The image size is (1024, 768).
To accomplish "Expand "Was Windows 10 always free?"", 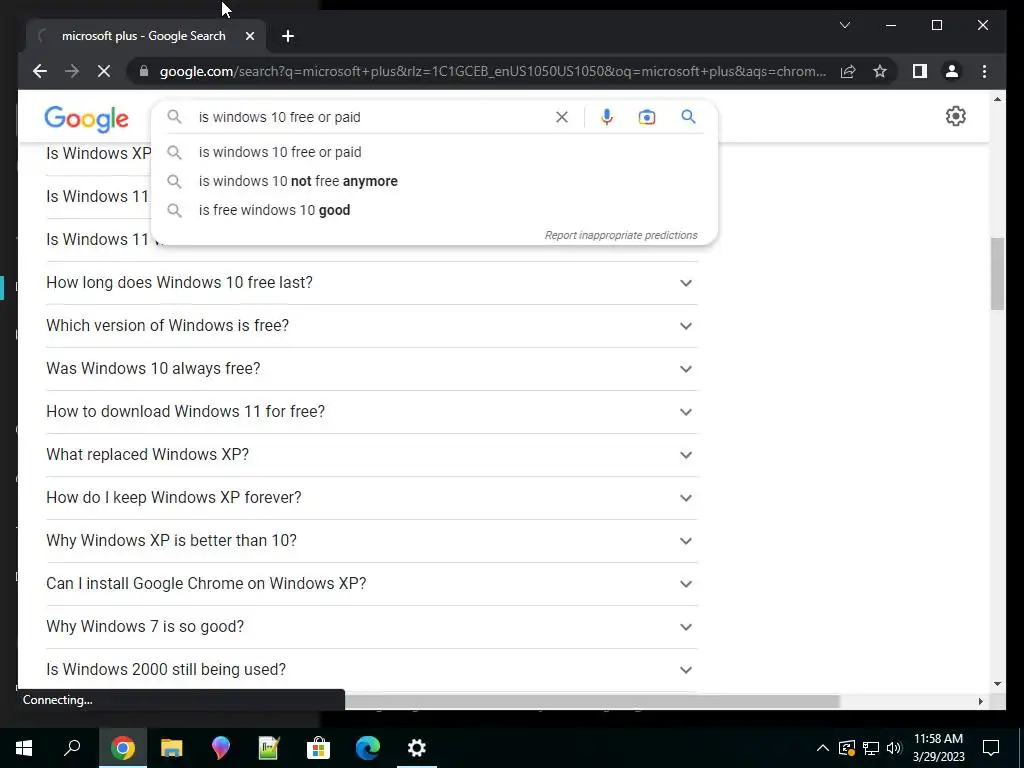I will pyautogui.click(x=372, y=369).
